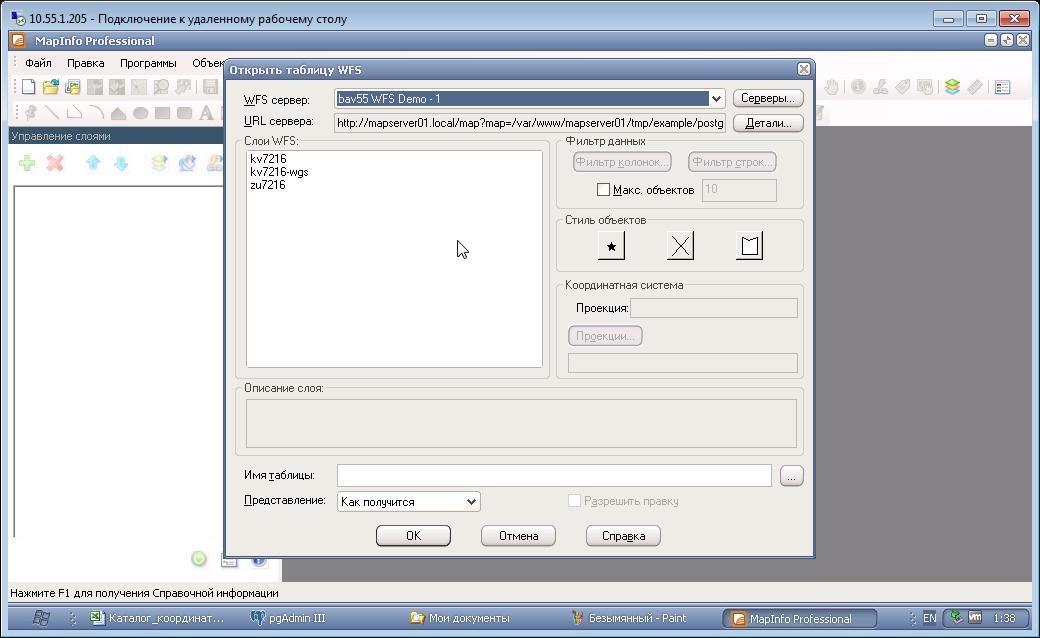Click the label tag tool icon

click(x=903, y=87)
